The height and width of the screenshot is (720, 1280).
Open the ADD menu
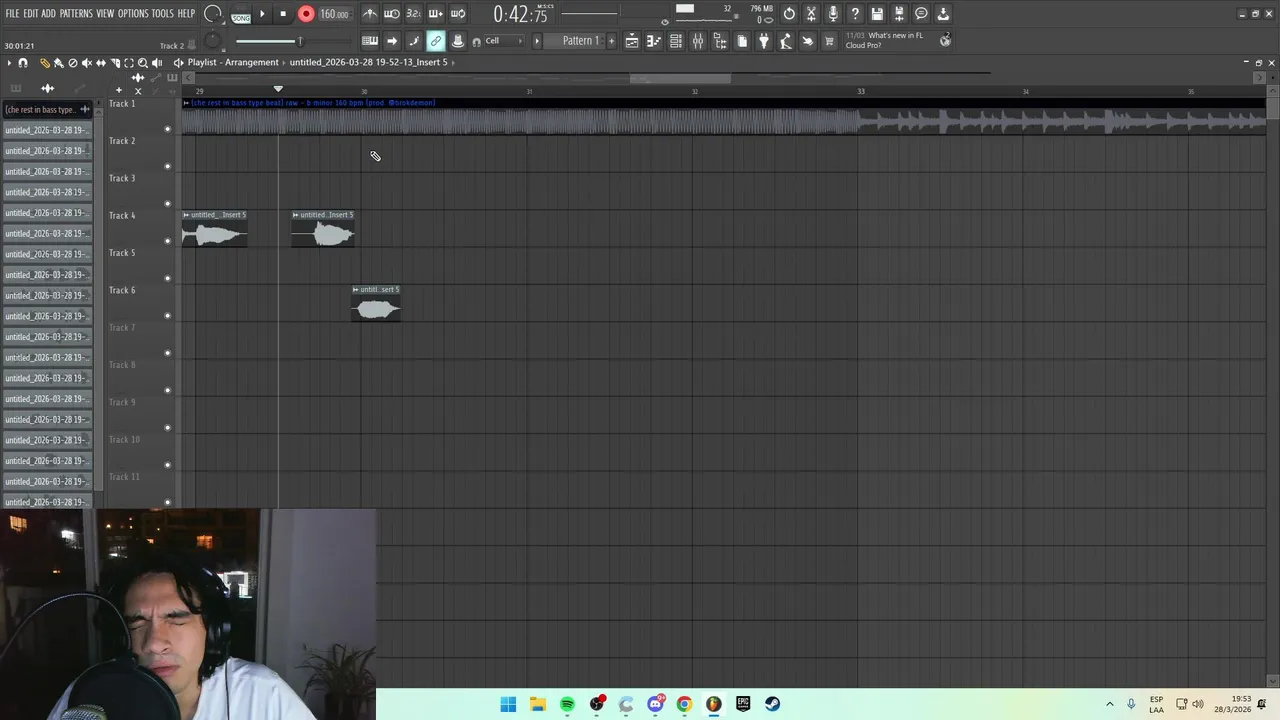point(48,14)
